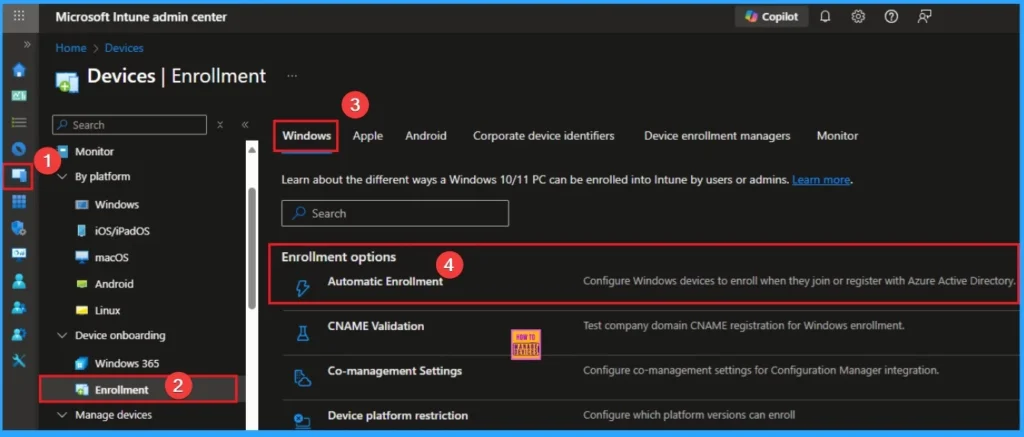This screenshot has width=1024, height=437.
Task: Click the Home breadcrumb link
Action: coord(71,48)
